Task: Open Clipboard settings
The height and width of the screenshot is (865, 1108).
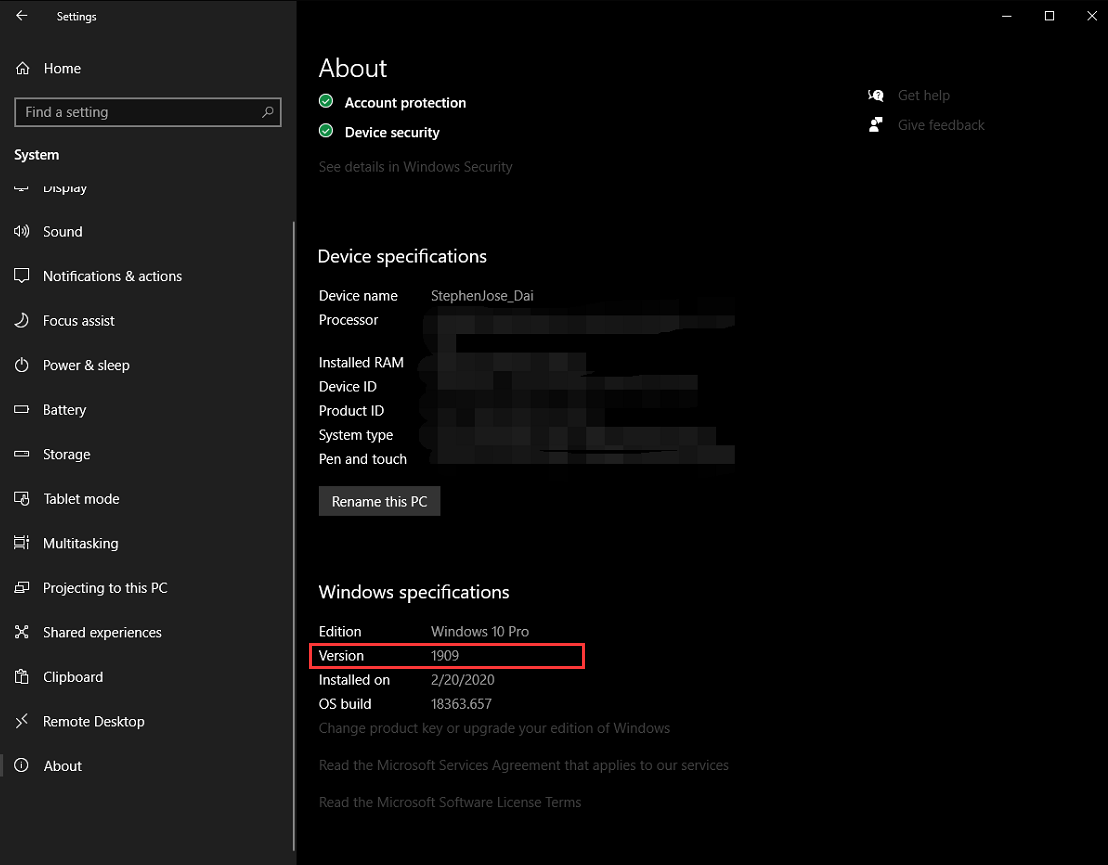Action: point(72,677)
